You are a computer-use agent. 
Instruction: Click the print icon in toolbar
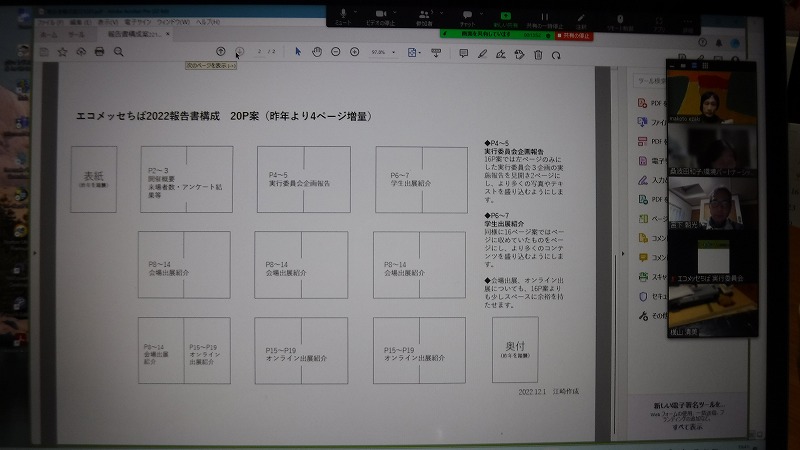(99, 52)
